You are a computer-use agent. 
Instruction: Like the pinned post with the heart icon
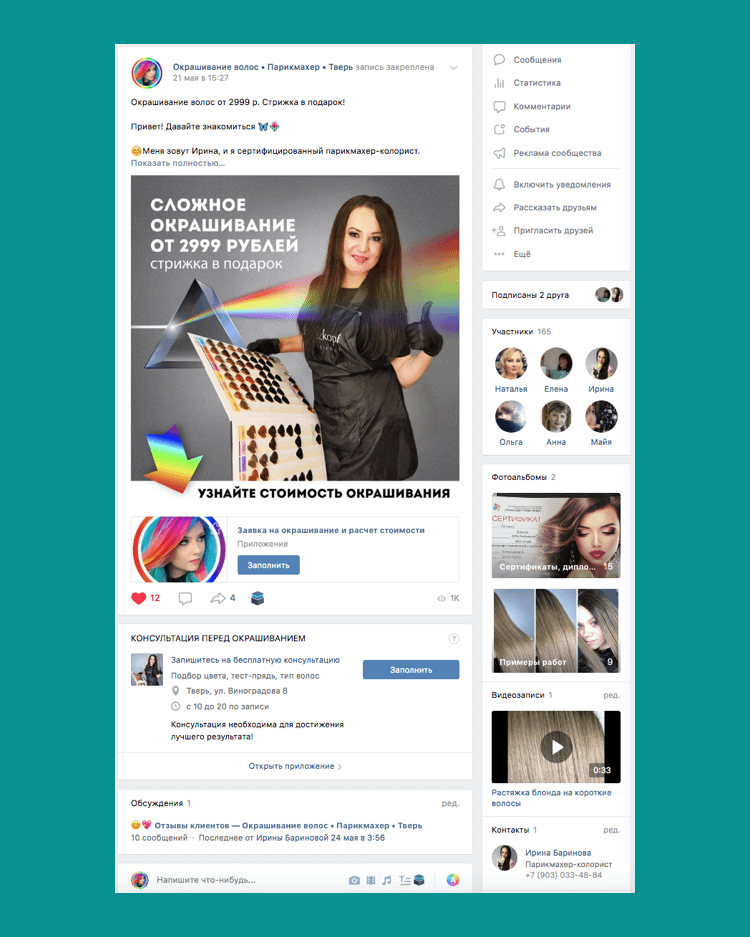click(x=139, y=598)
